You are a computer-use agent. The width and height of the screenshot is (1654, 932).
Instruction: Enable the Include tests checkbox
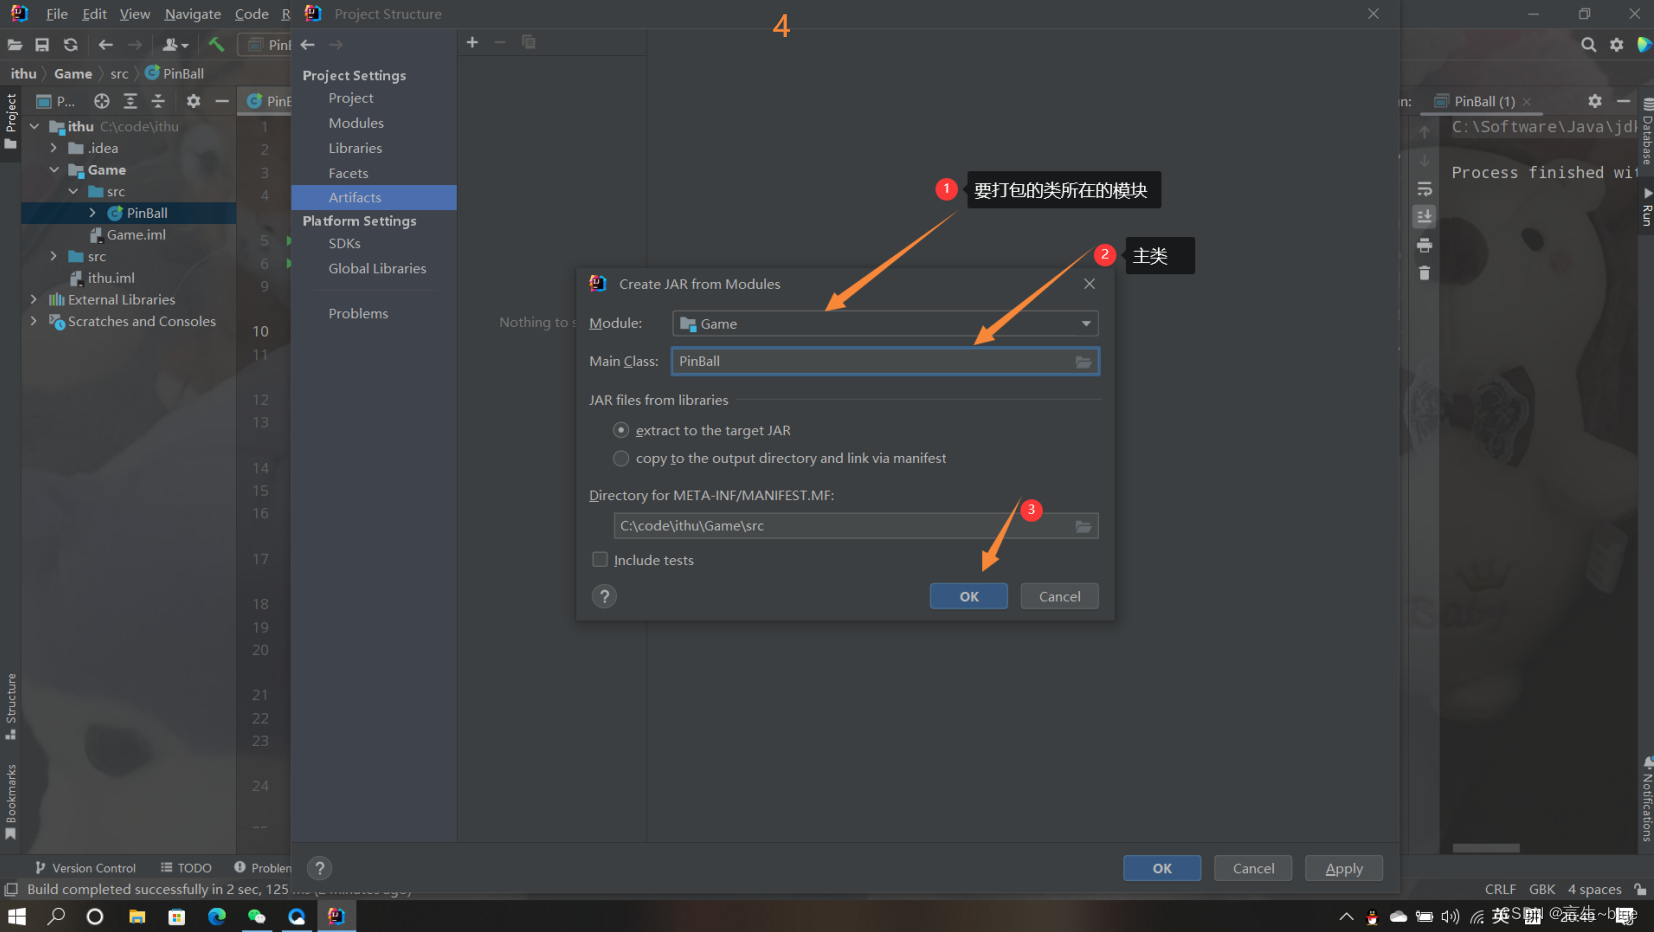click(600, 560)
